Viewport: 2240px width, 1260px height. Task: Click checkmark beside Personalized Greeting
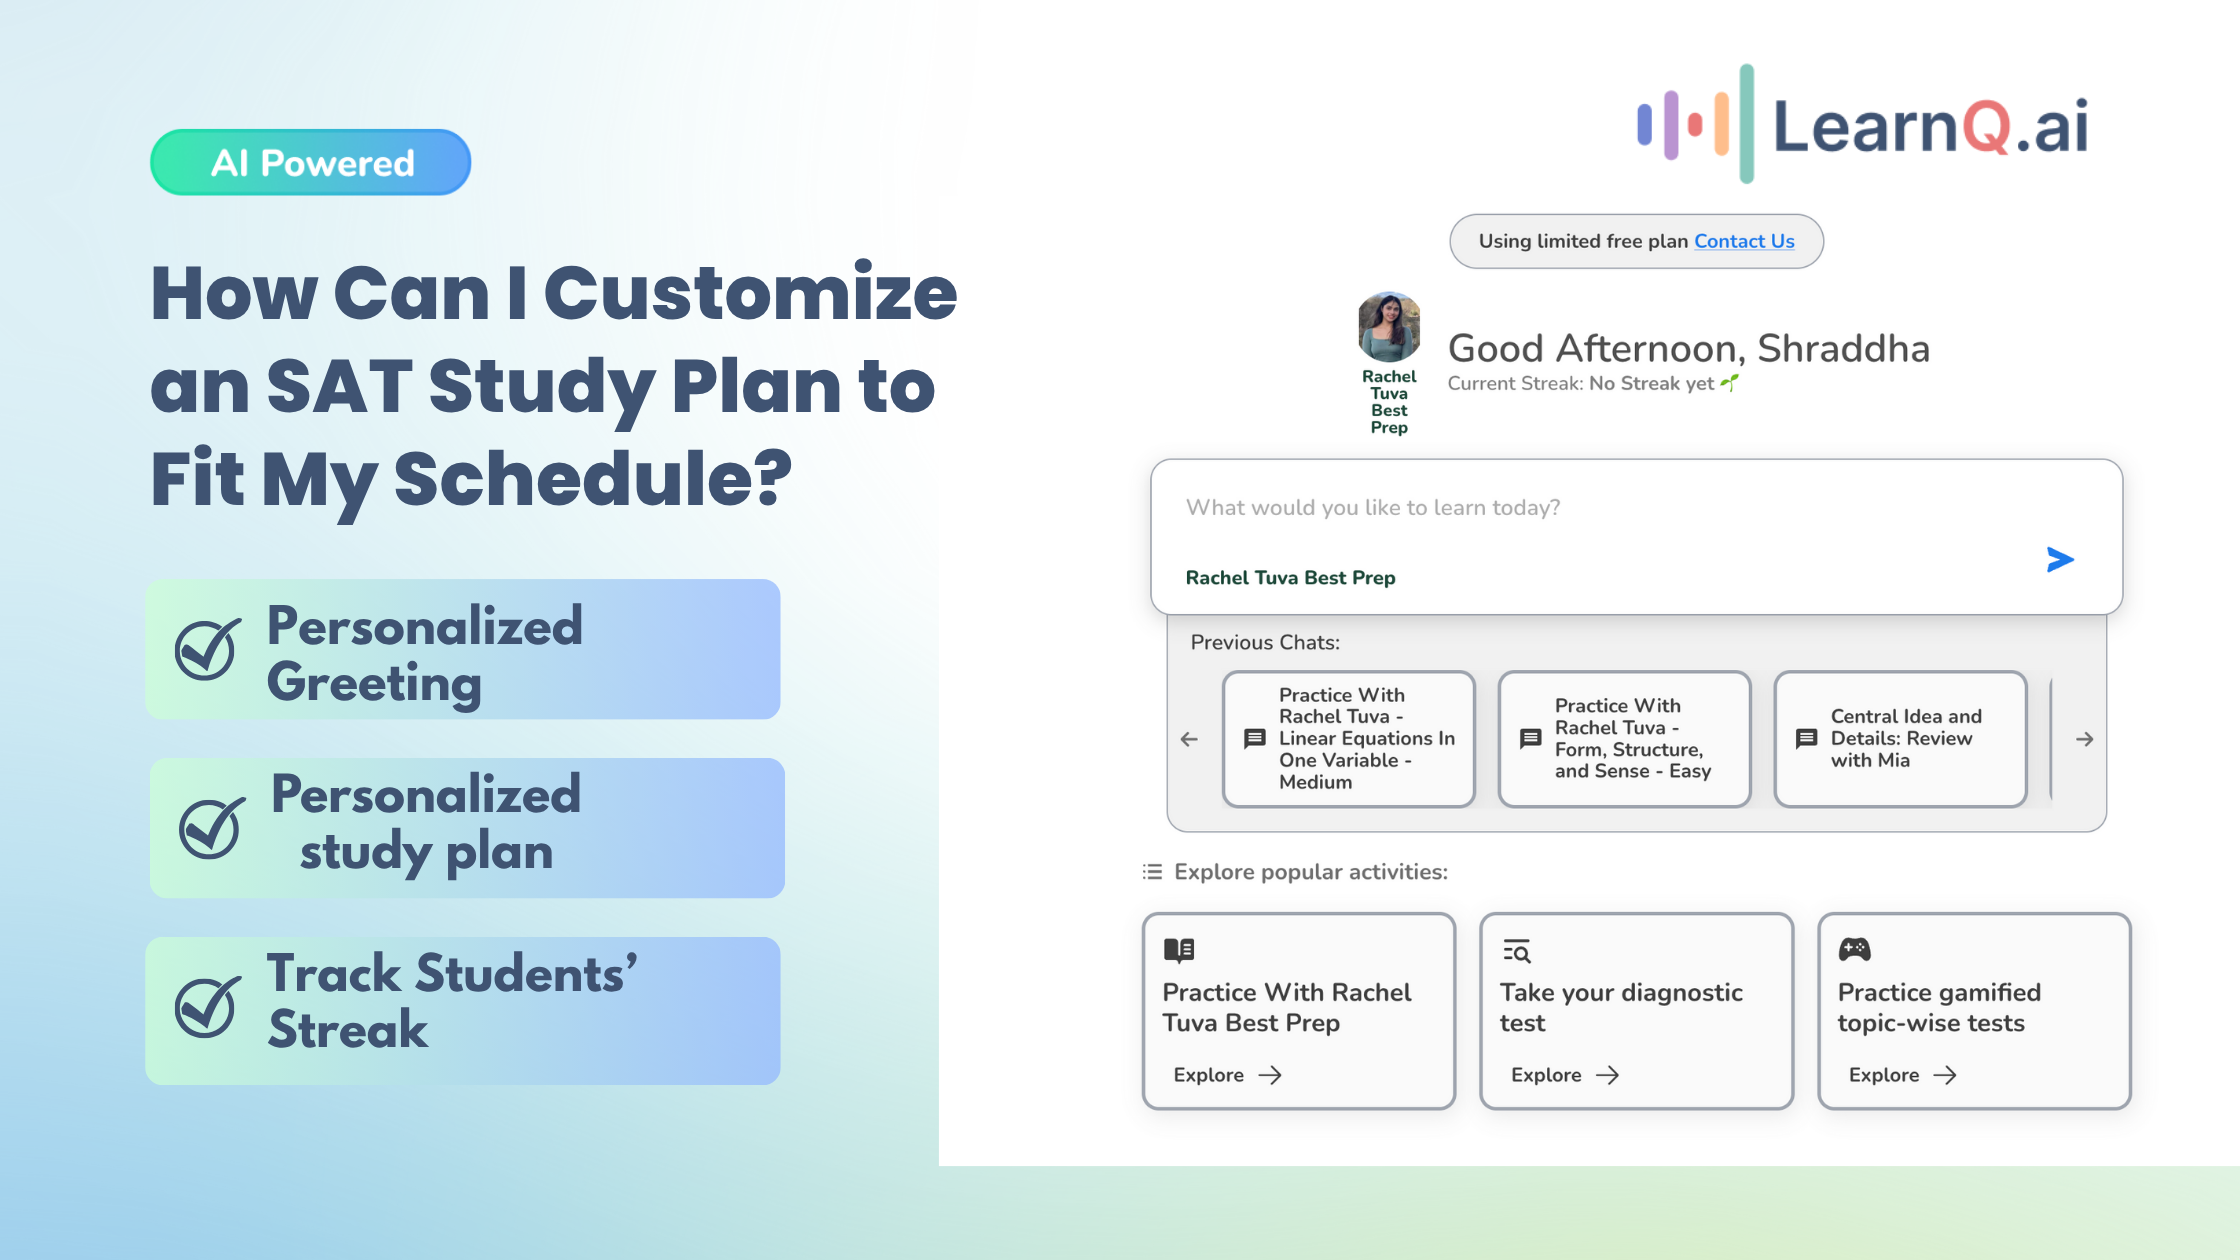click(x=207, y=650)
